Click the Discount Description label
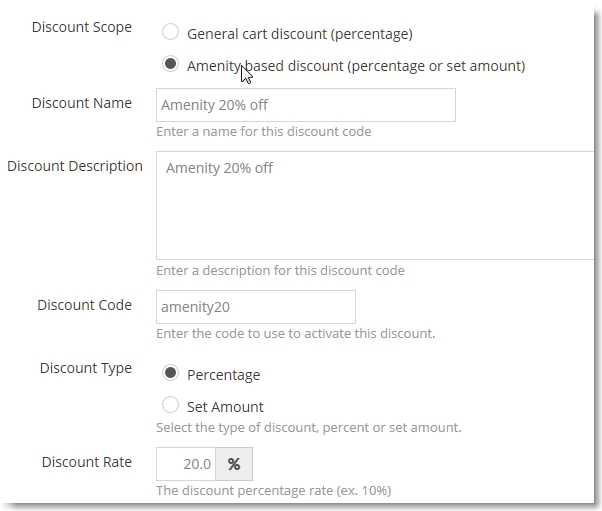The height and width of the screenshot is (511, 602). [75, 166]
